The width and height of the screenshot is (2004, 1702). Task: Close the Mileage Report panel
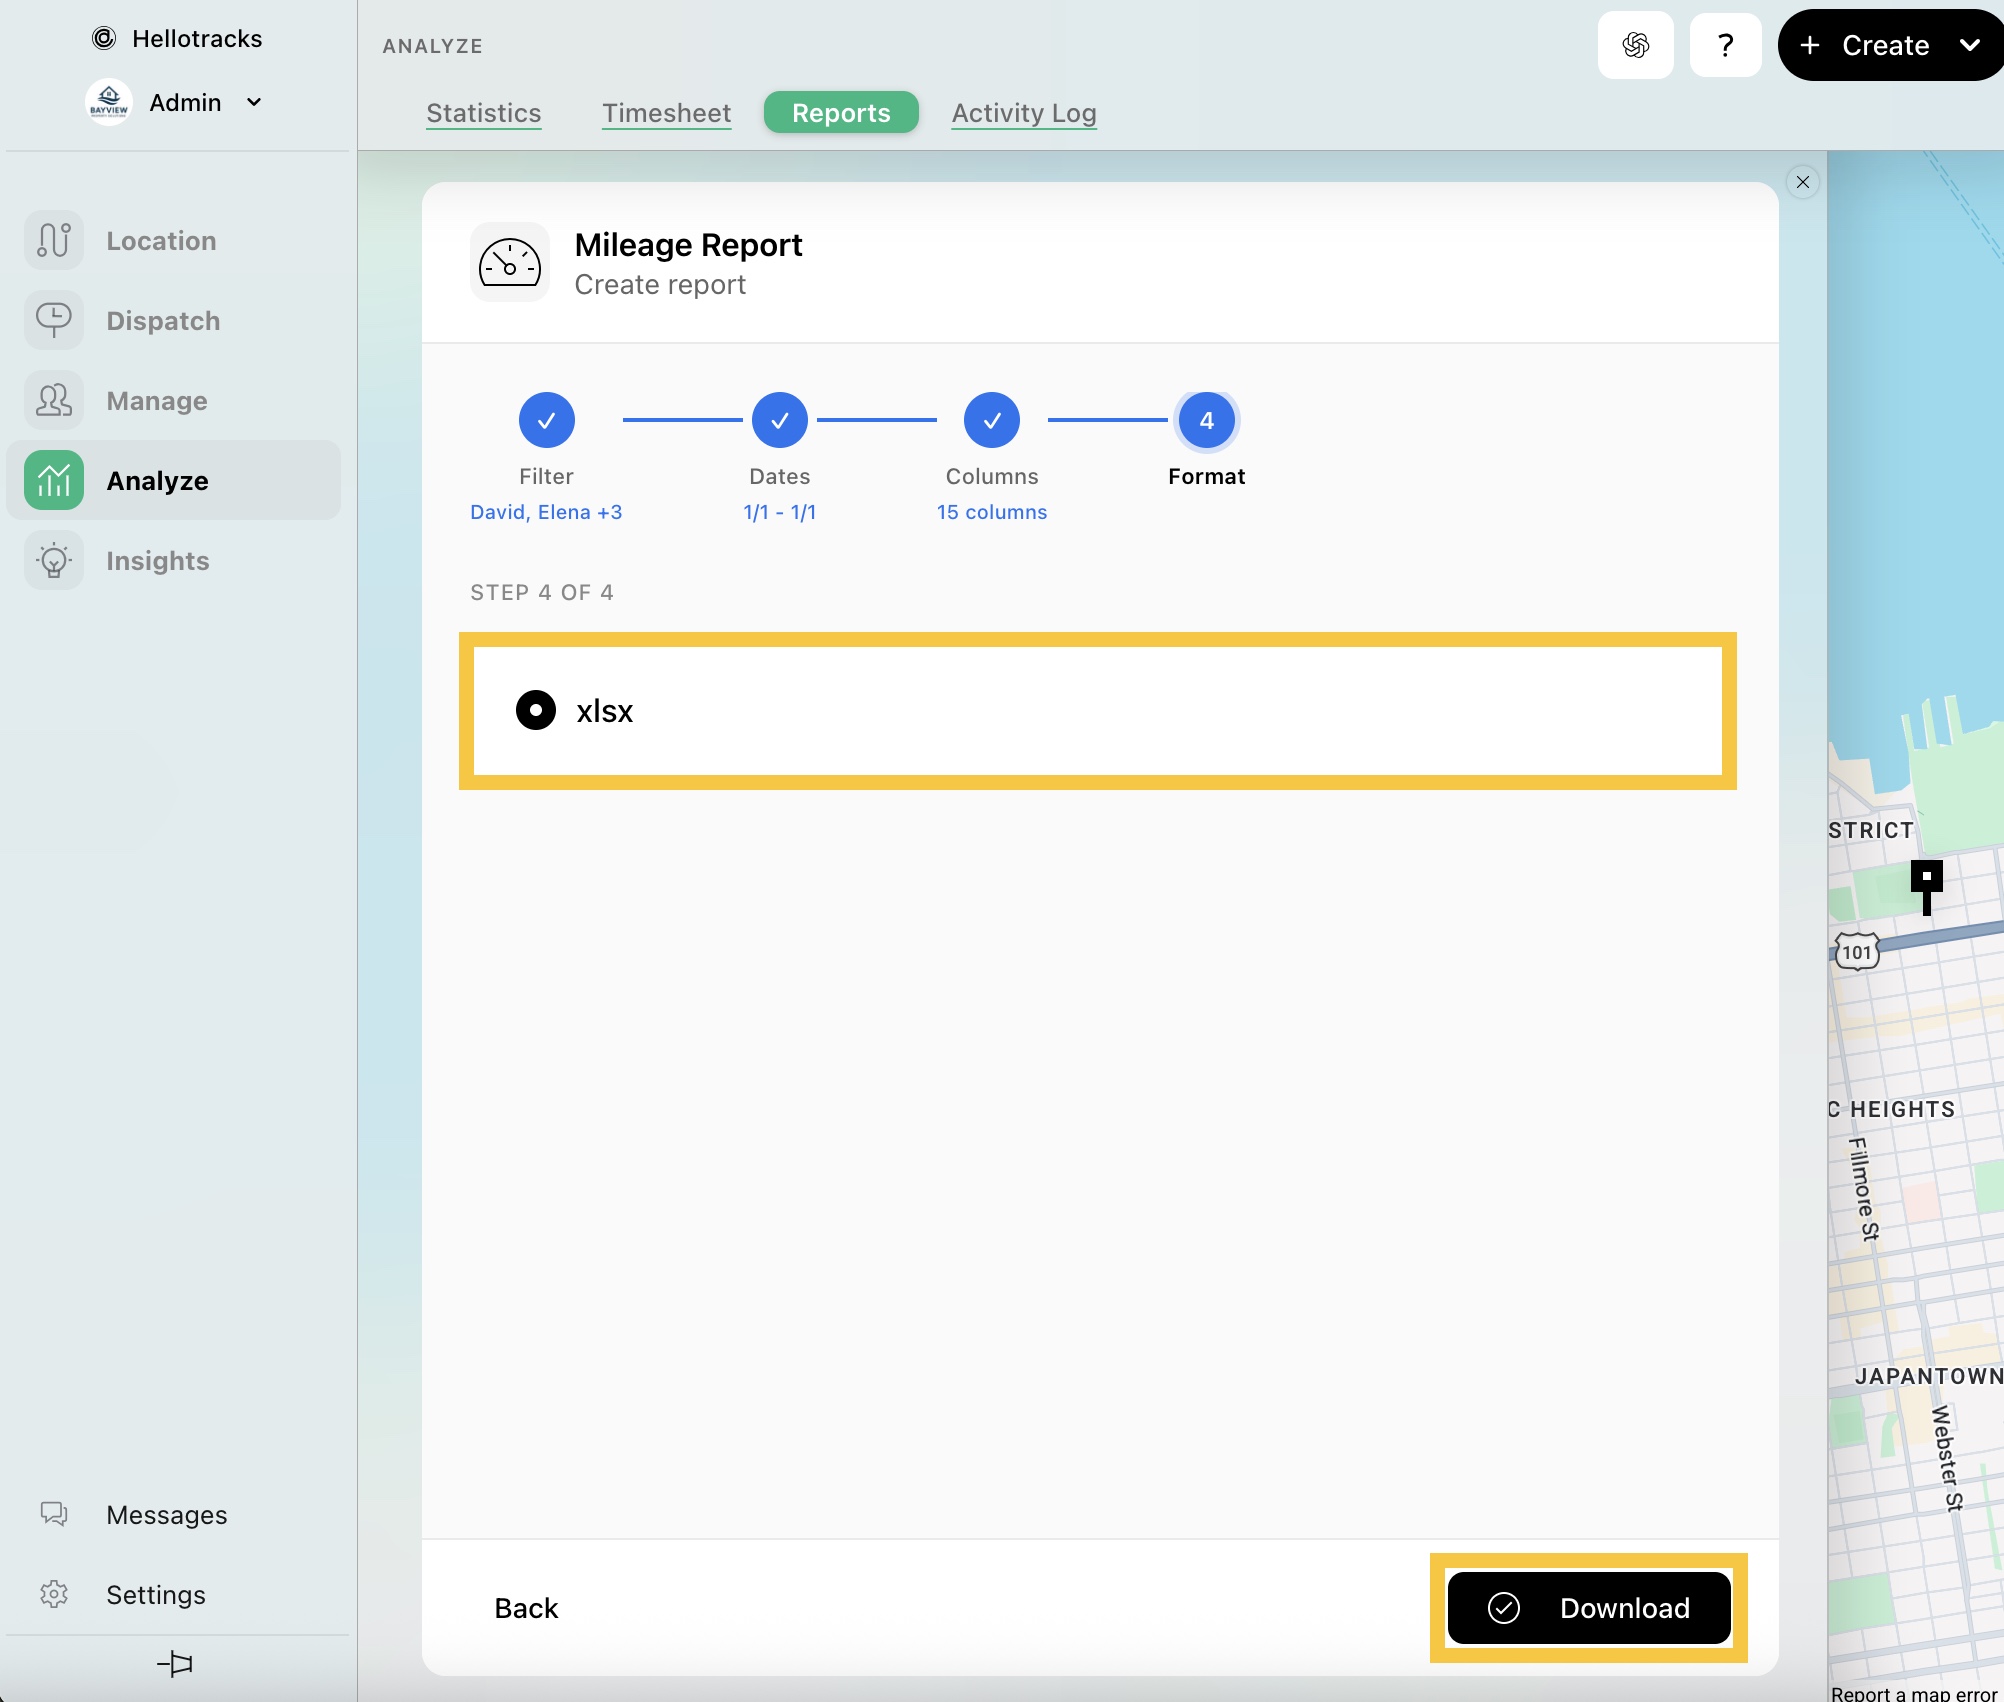[1802, 182]
